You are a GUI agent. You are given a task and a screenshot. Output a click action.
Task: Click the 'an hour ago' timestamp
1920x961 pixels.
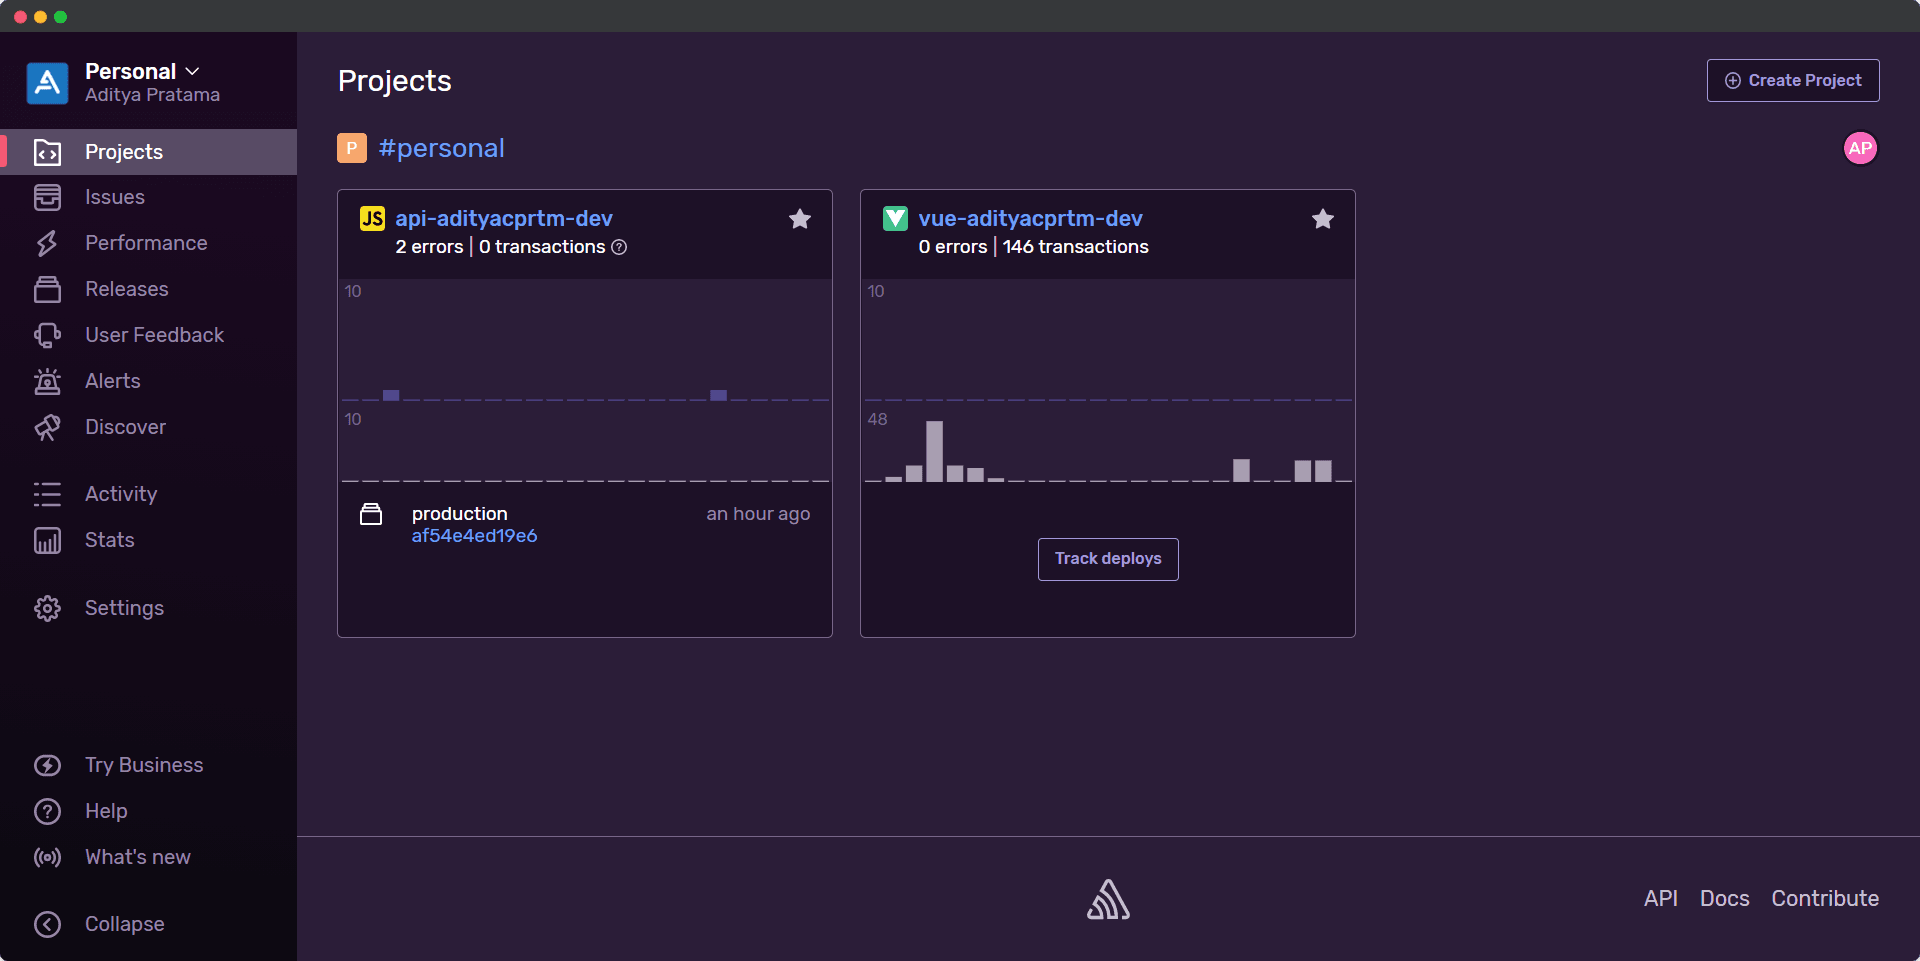[758, 514]
